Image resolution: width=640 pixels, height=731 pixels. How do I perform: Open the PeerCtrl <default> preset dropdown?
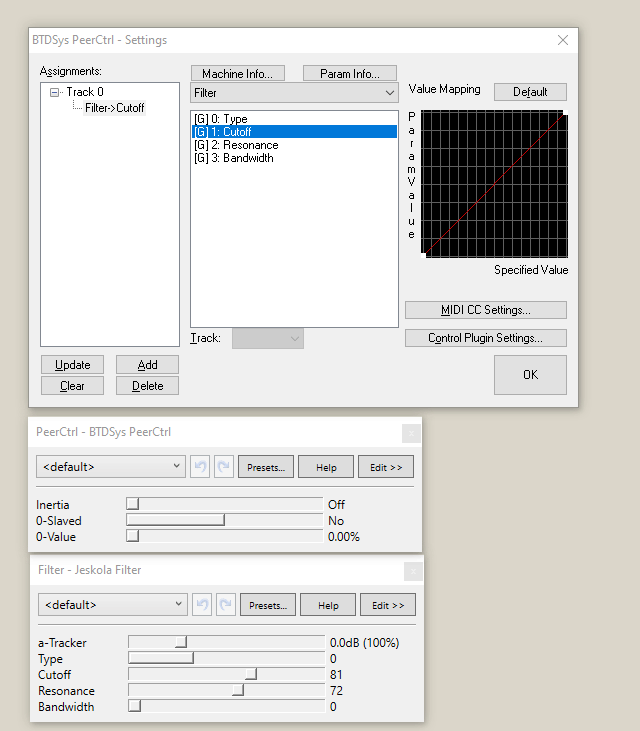click(111, 467)
